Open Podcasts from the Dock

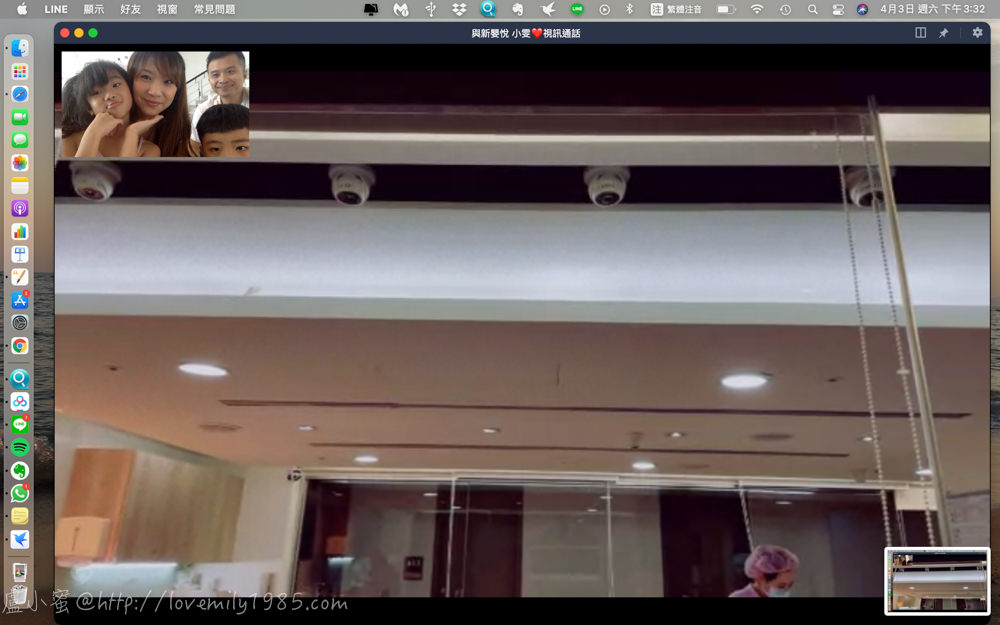(x=20, y=208)
